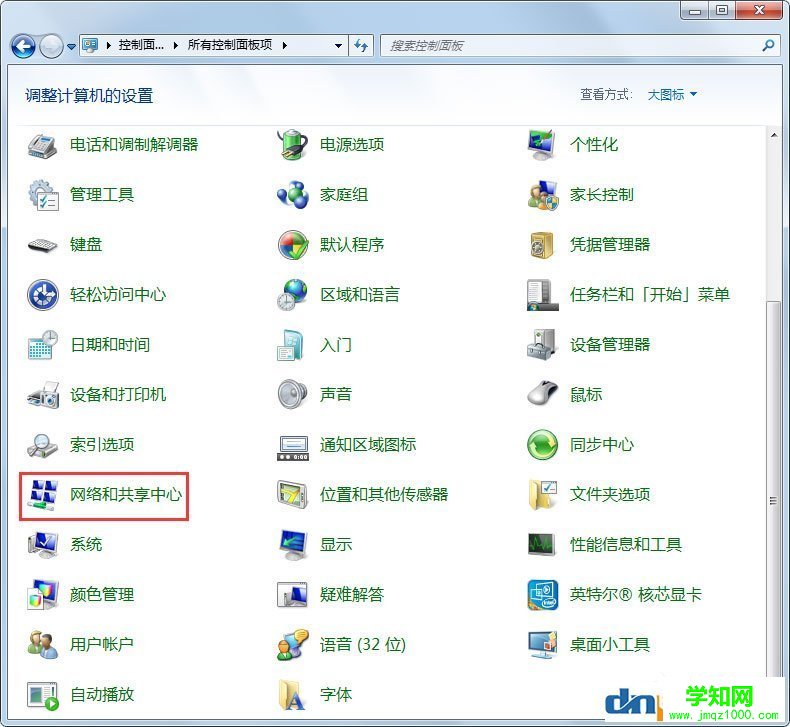790x727 pixels.
Task: Open the 大图标 view mode dropdown
Action: [x=672, y=94]
